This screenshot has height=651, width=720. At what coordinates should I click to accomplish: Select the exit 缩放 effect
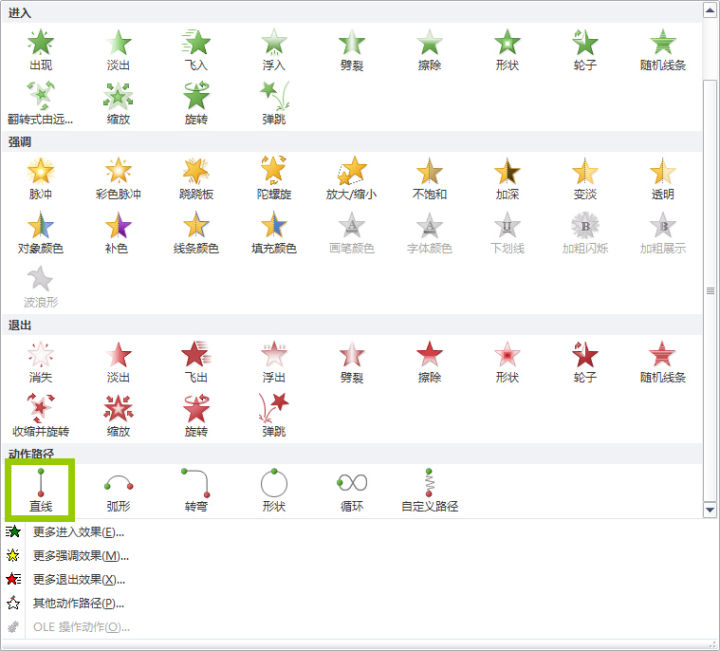click(118, 416)
